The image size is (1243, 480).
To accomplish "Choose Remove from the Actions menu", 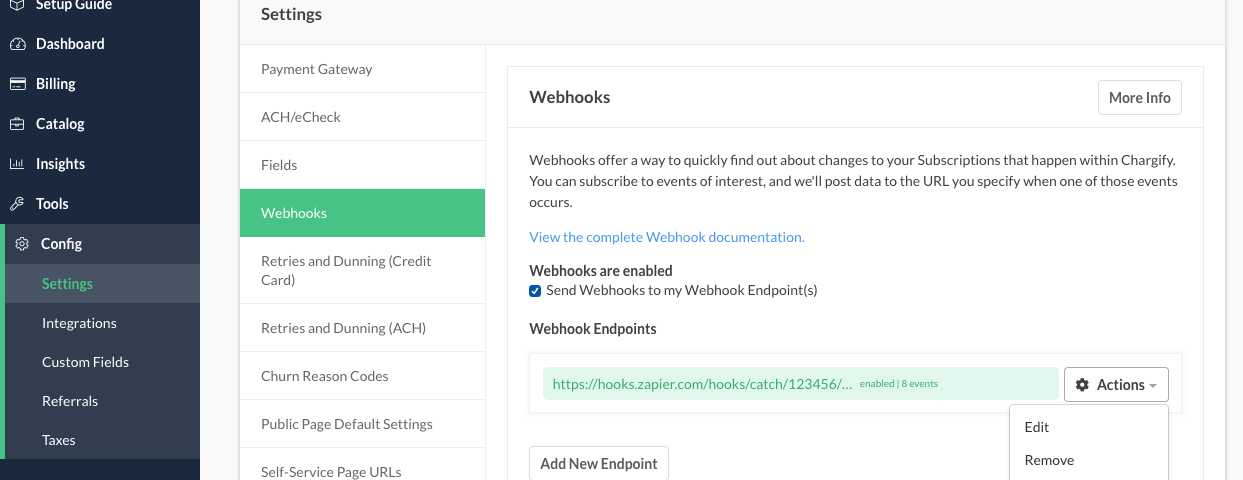I will (x=1049, y=460).
